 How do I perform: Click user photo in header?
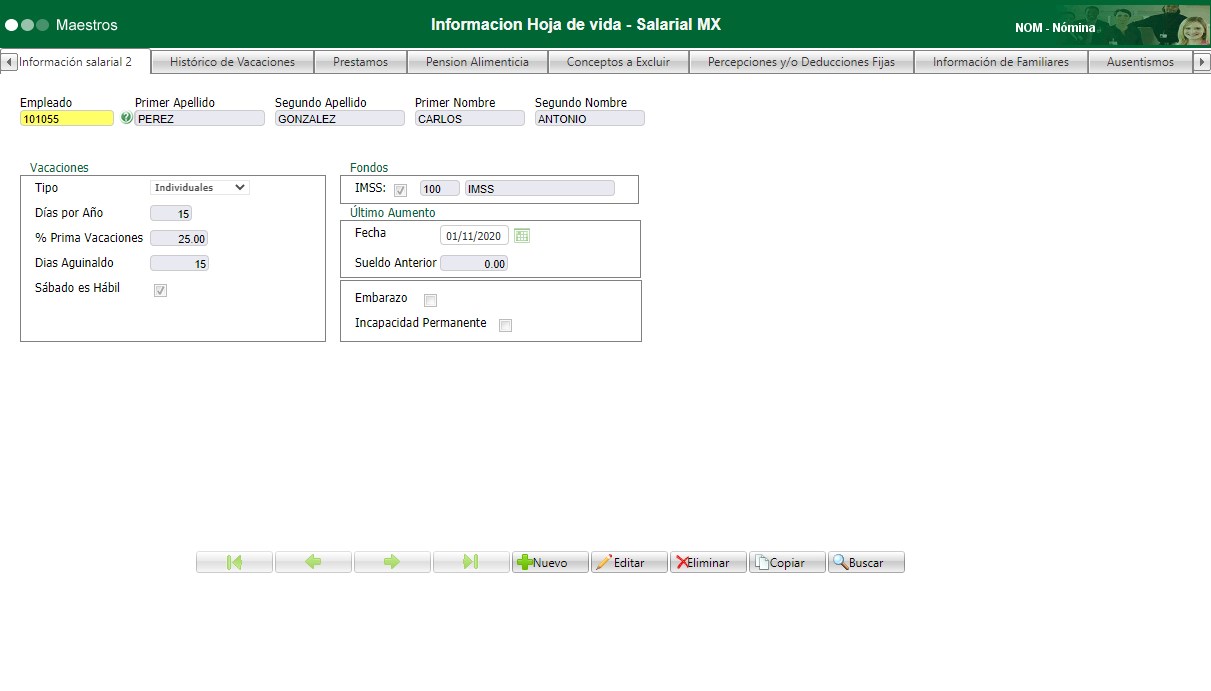(x=1191, y=25)
